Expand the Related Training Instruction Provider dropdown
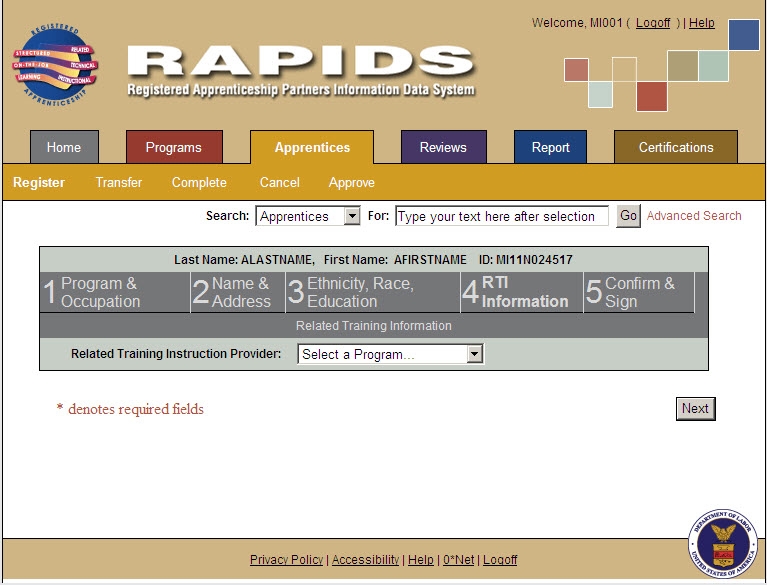This screenshot has height=585, width=767. (390, 354)
